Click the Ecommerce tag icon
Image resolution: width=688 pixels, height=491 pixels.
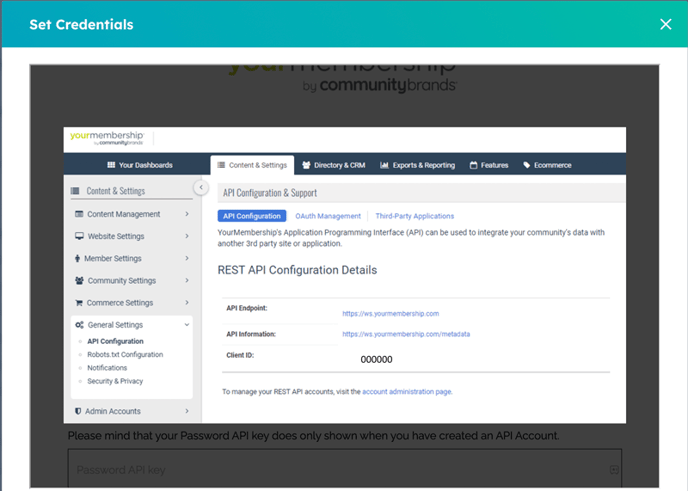point(527,165)
